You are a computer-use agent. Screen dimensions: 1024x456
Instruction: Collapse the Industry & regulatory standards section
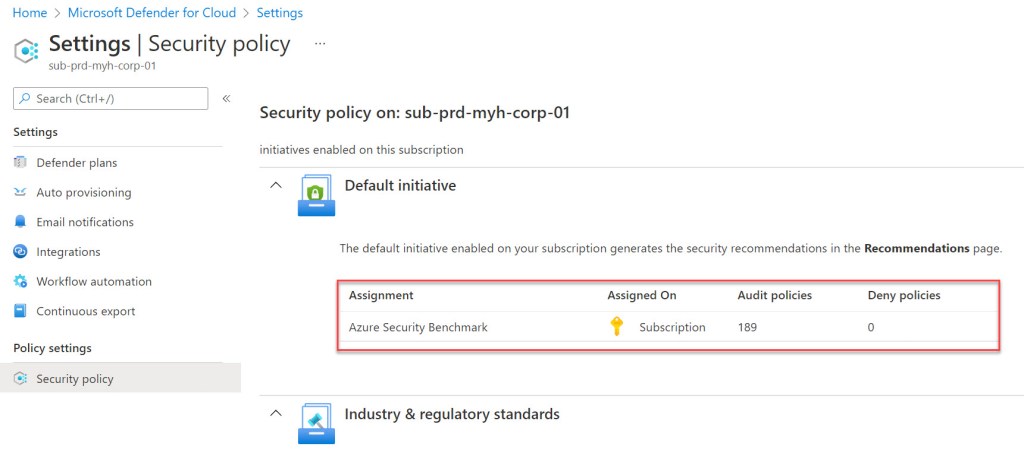[277, 414]
